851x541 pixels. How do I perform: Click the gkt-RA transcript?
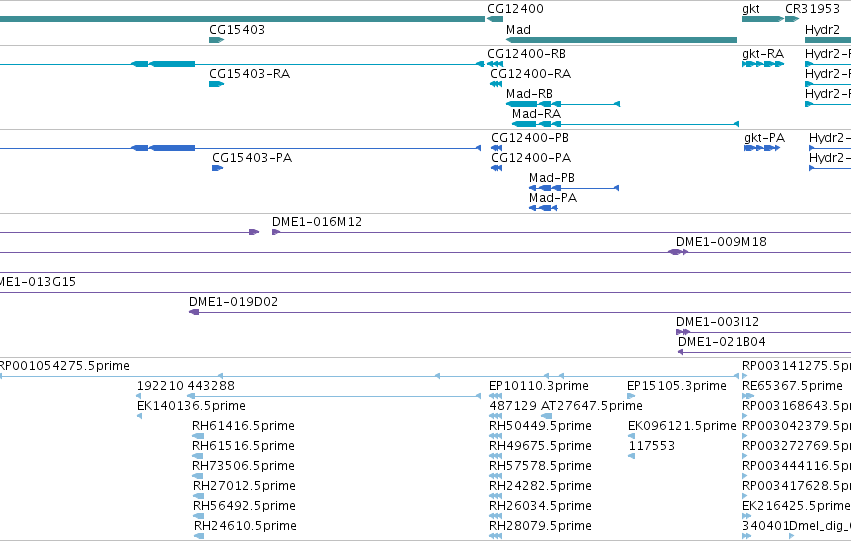pos(763,54)
